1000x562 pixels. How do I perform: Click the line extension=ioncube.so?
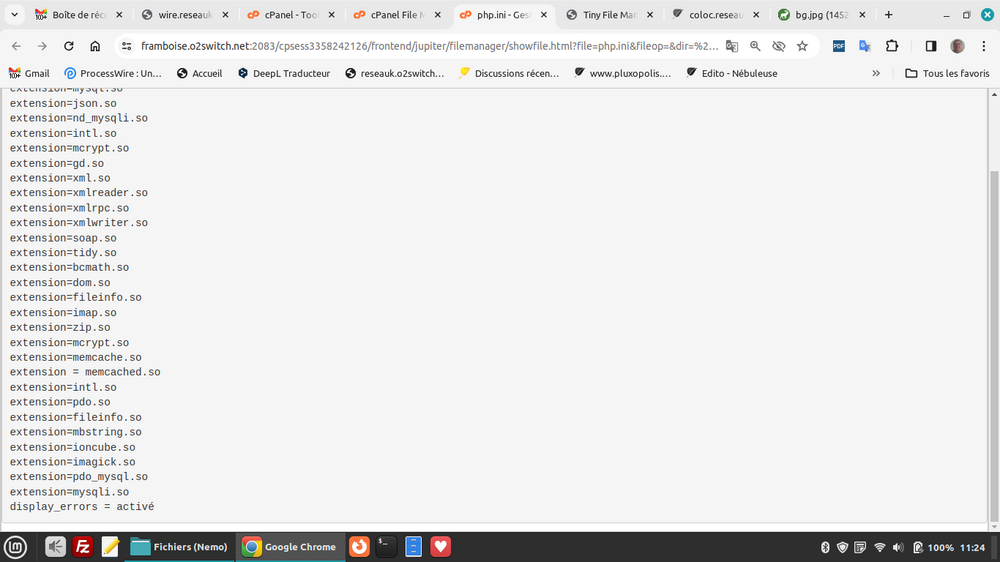pyautogui.click(x=73, y=447)
